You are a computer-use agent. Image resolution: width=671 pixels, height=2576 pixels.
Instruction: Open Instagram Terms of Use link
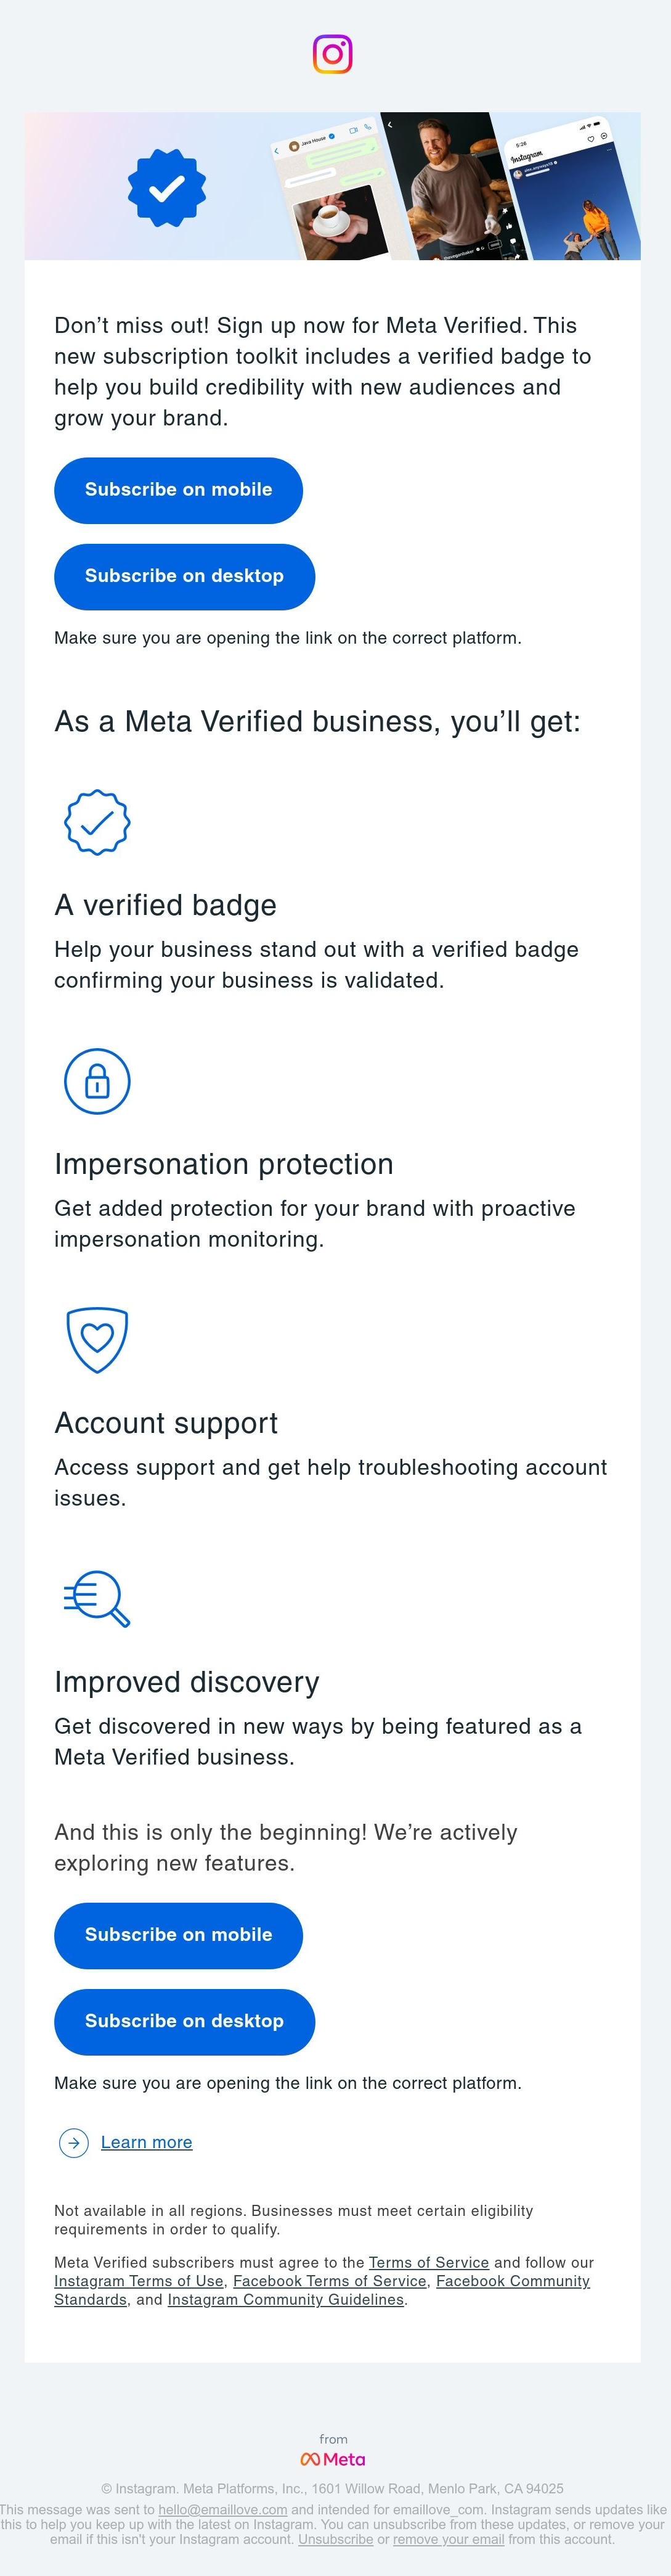(139, 2281)
